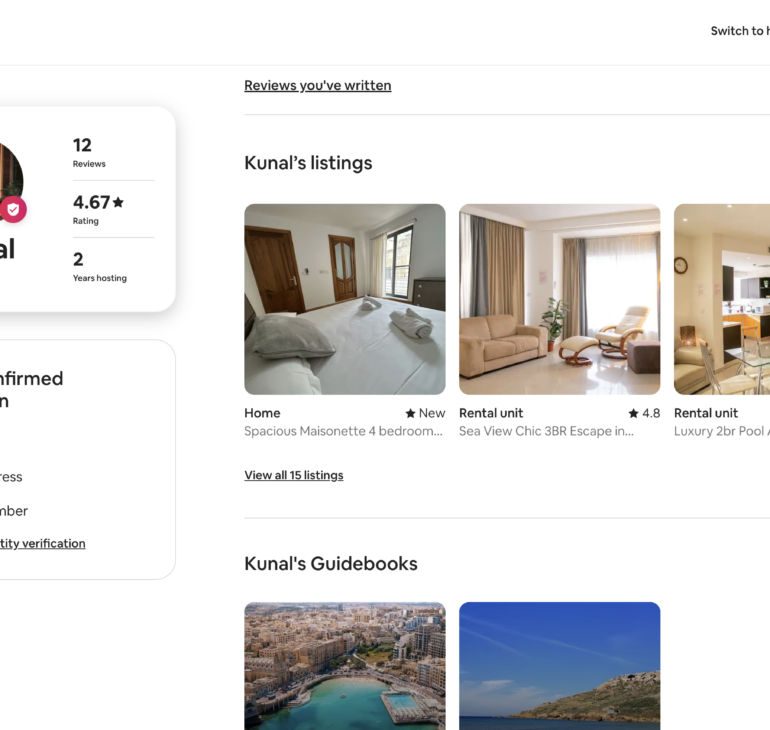Open the blue sky hillside guidebook thumbnail
The width and height of the screenshot is (770, 730).
[559, 666]
